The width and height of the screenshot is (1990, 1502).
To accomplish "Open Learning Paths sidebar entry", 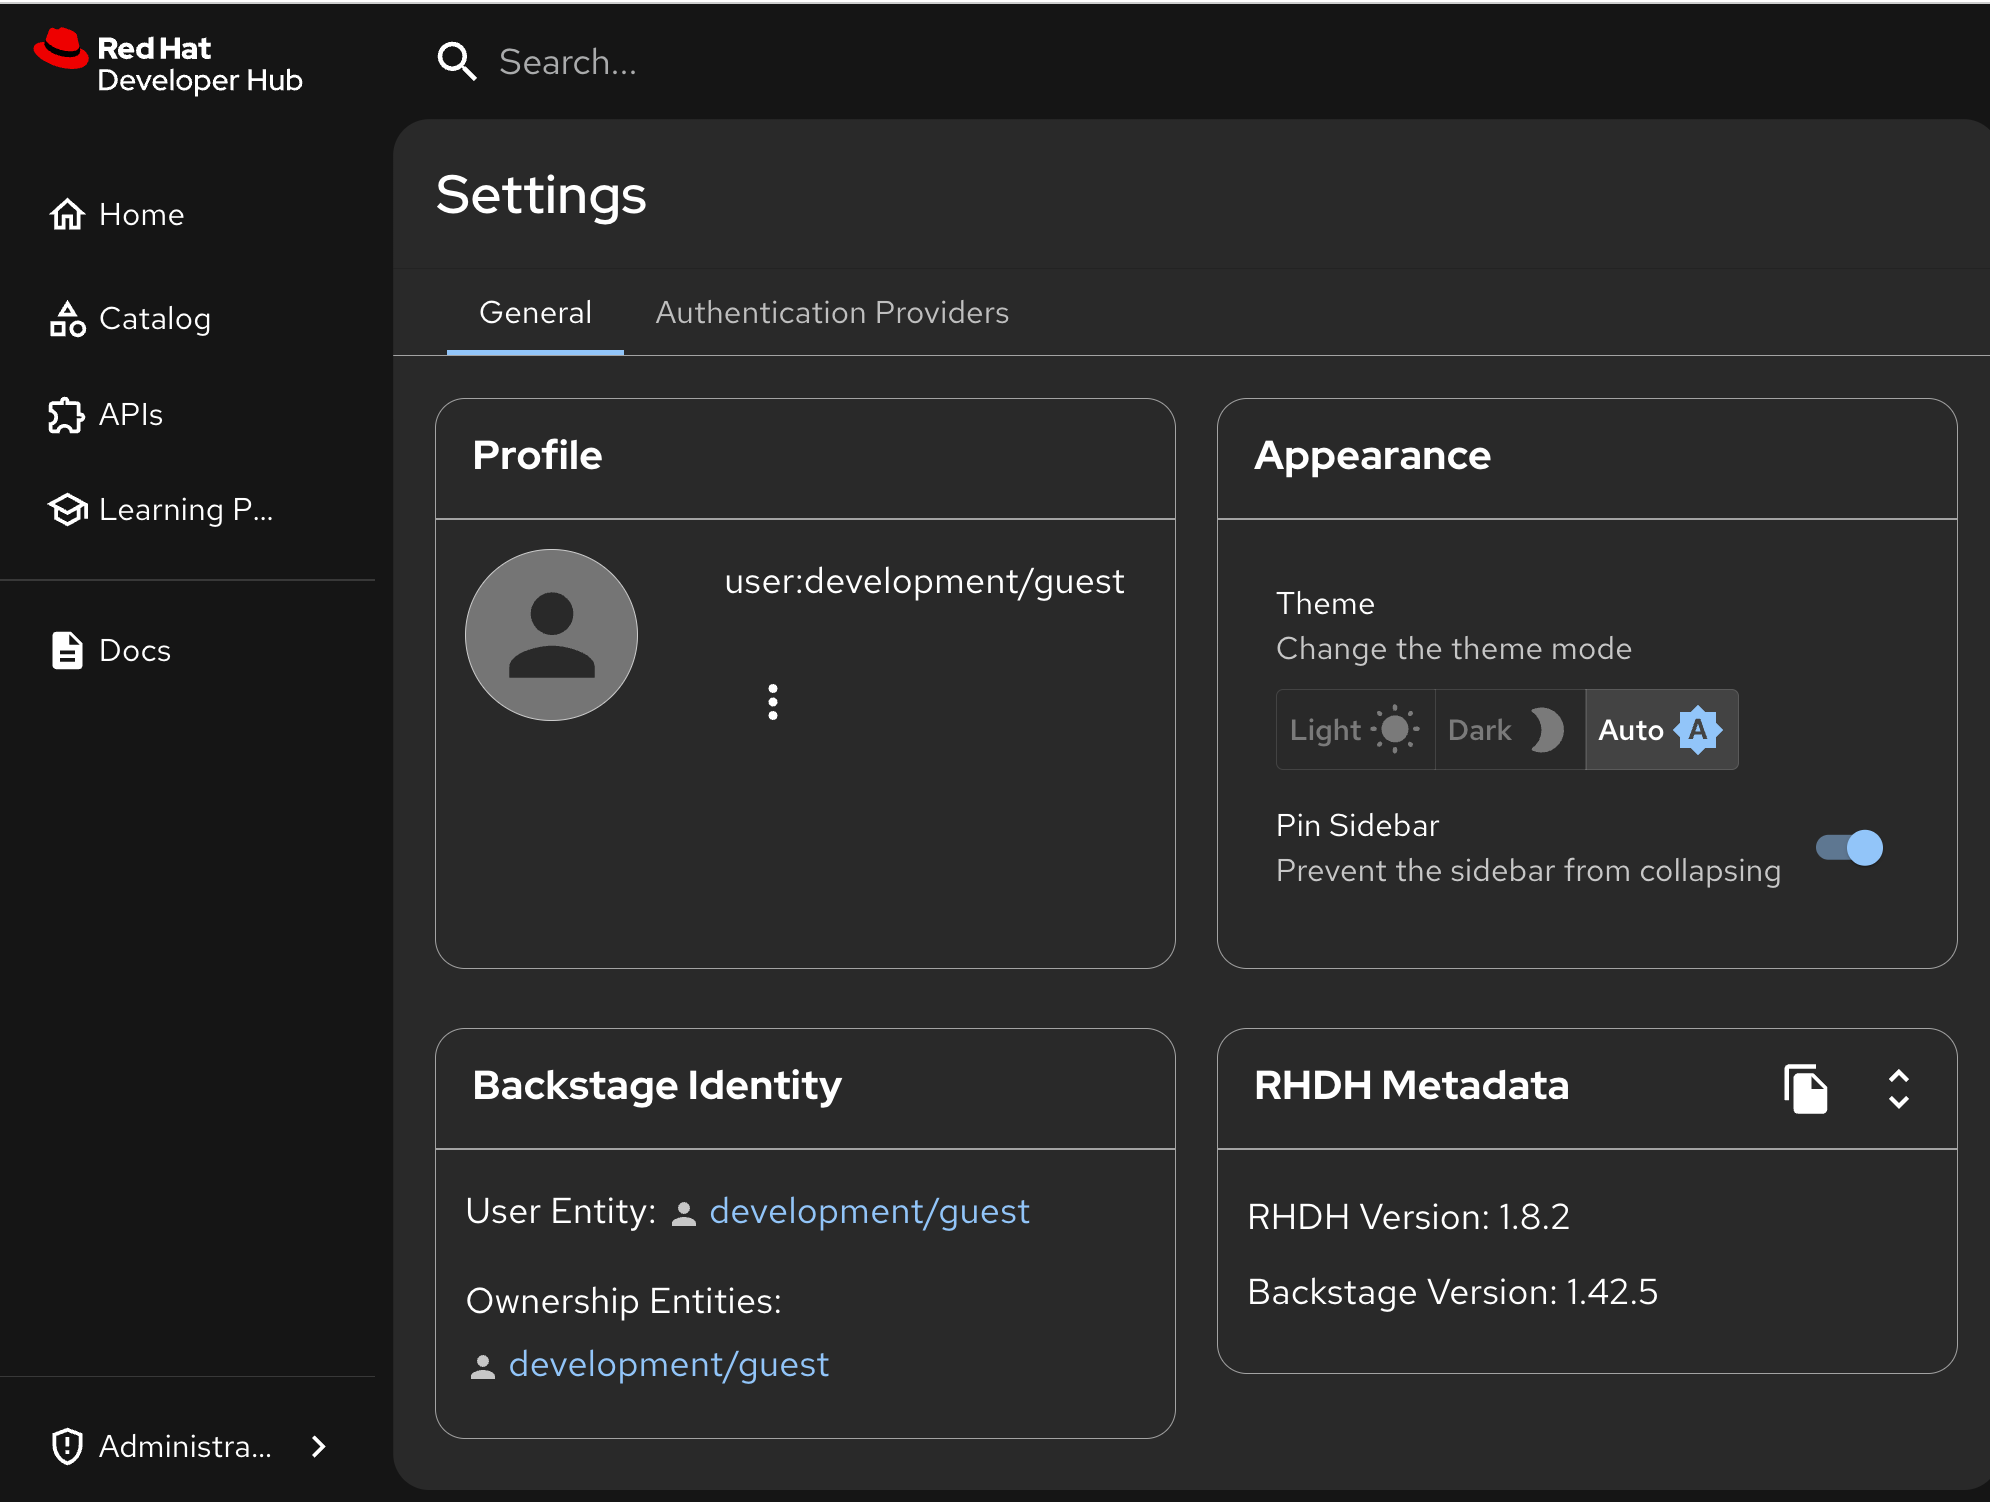I will (185, 510).
